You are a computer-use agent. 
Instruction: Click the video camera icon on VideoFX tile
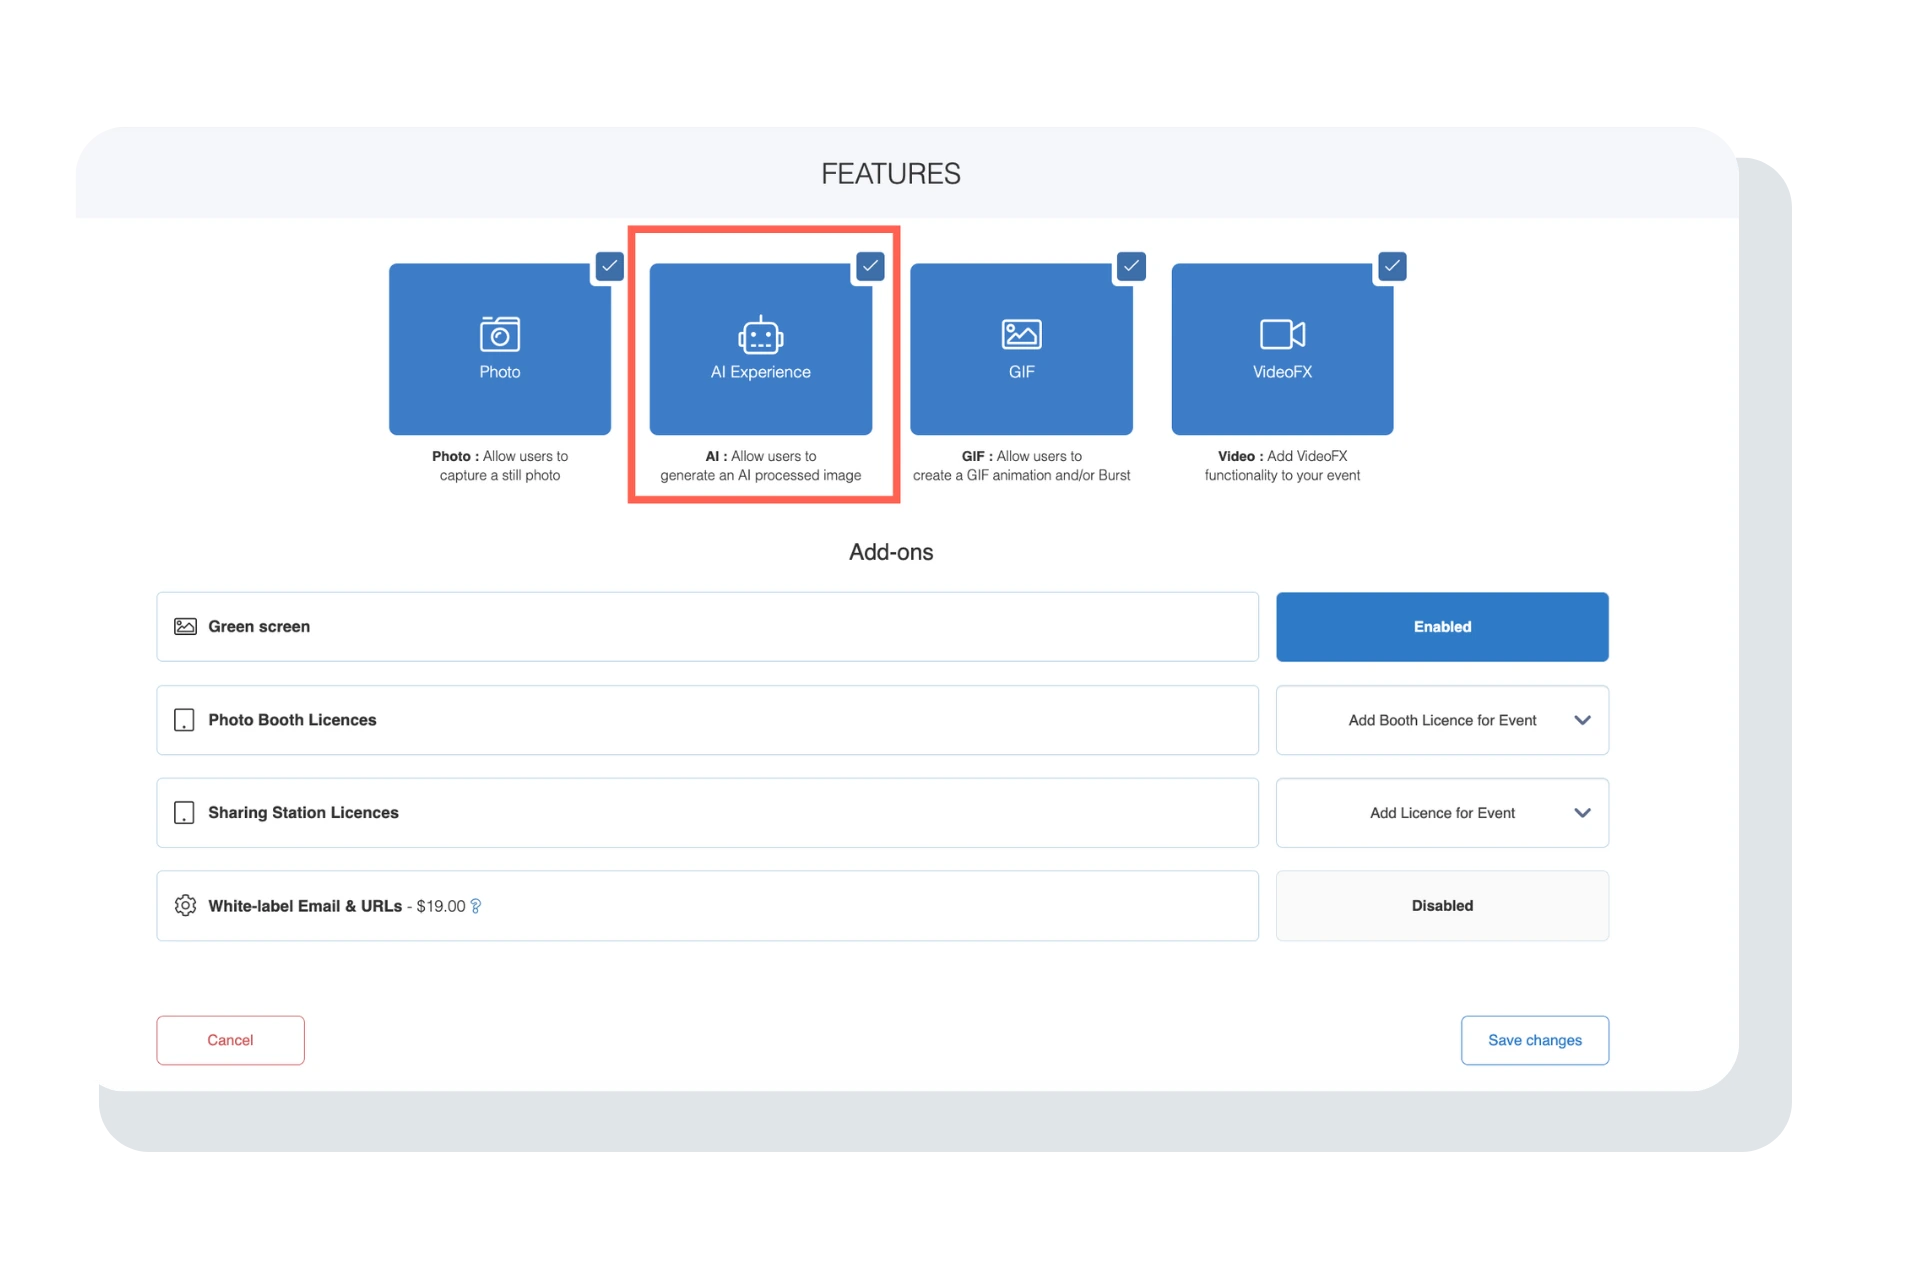(x=1282, y=334)
